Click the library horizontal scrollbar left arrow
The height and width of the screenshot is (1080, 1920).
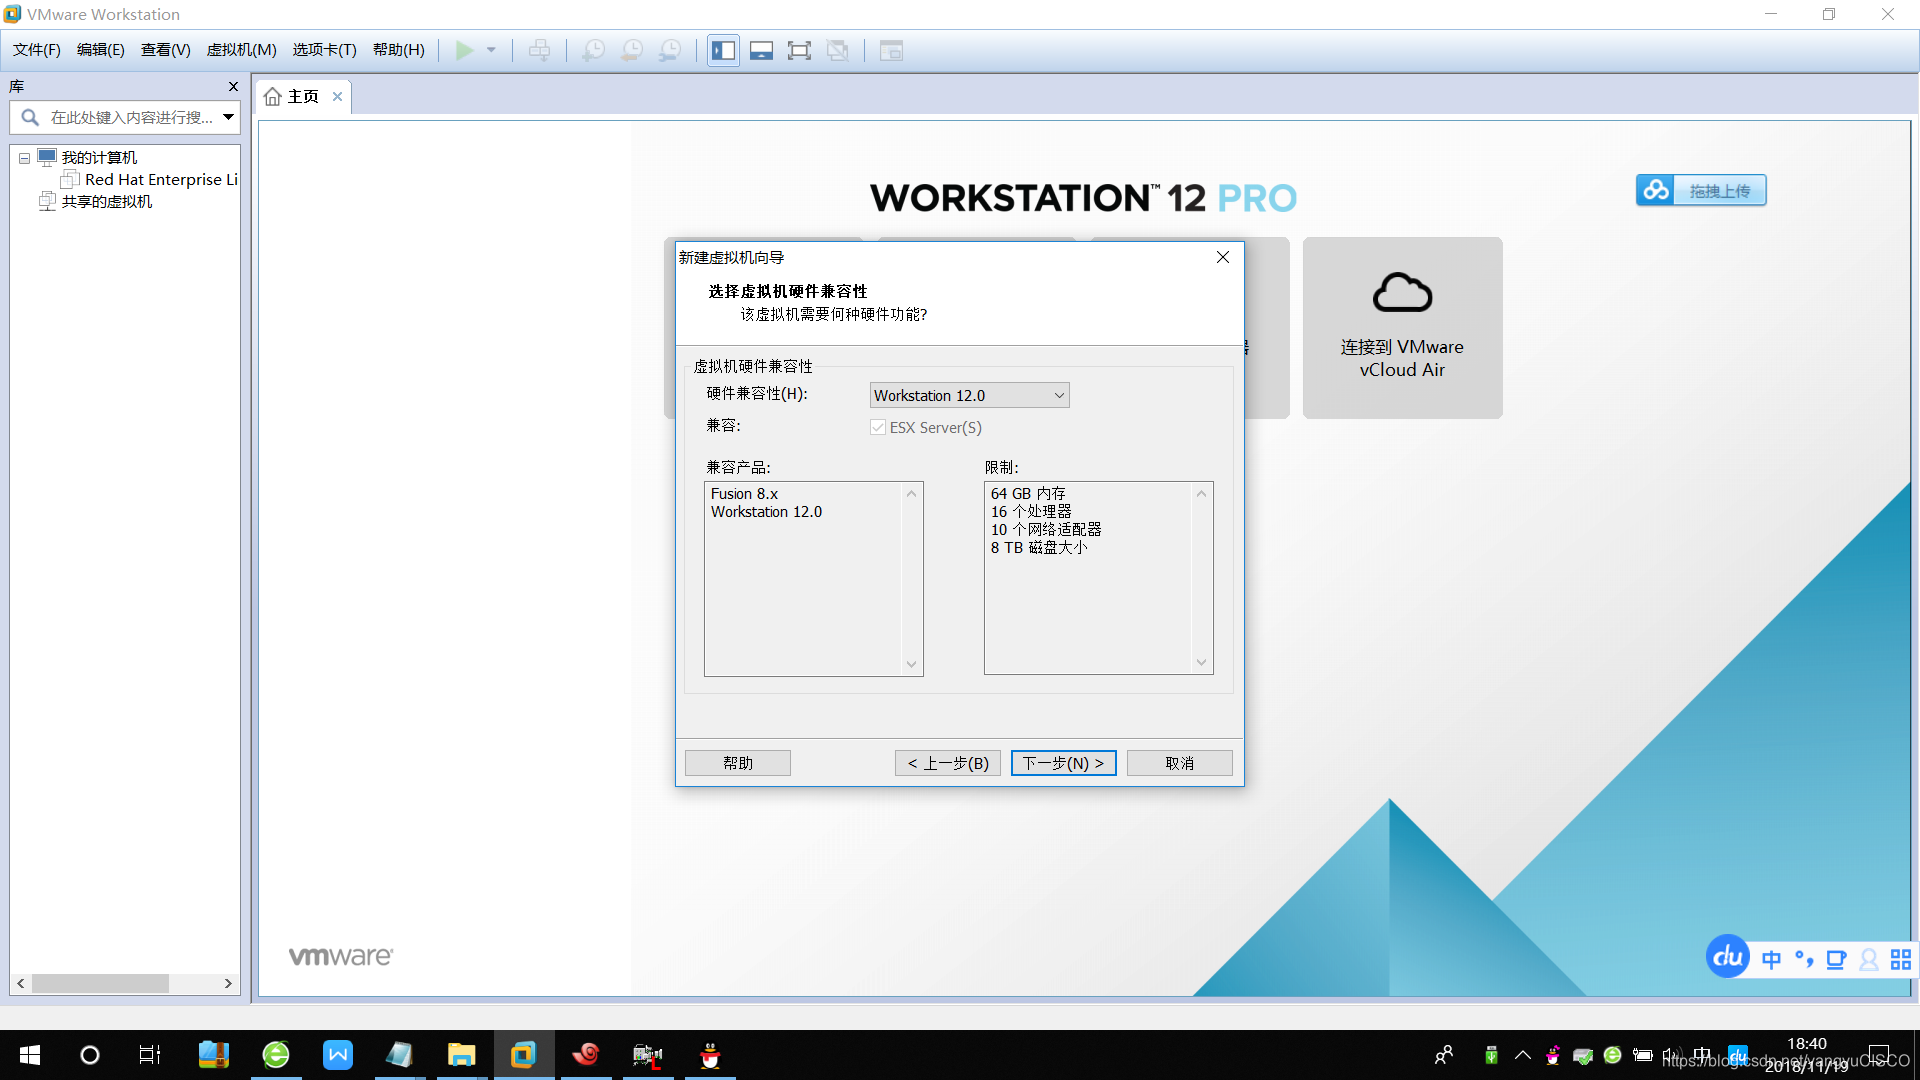pyautogui.click(x=21, y=984)
